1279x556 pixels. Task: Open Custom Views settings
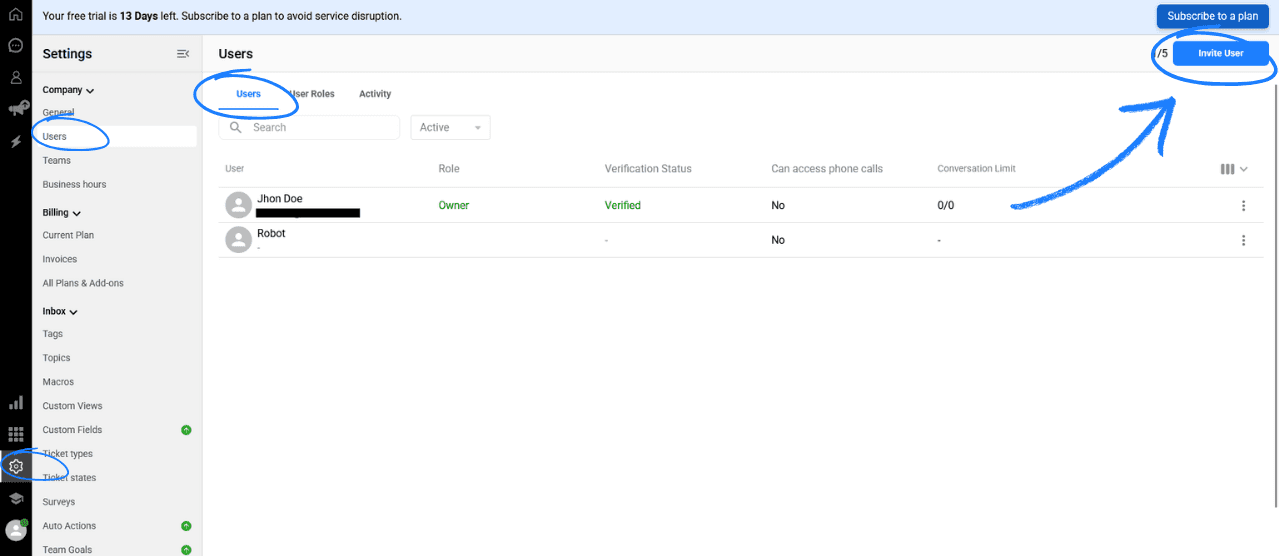pyautogui.click(x=73, y=406)
